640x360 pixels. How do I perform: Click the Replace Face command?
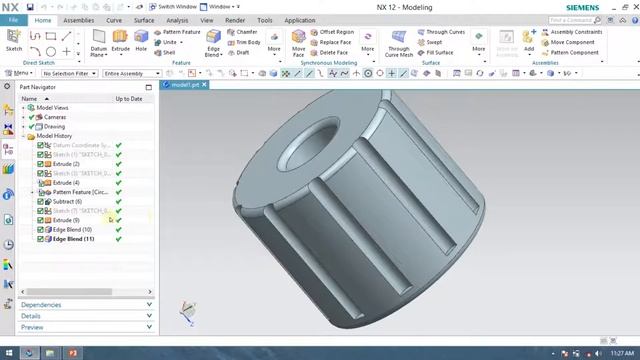pyautogui.click(x=331, y=42)
